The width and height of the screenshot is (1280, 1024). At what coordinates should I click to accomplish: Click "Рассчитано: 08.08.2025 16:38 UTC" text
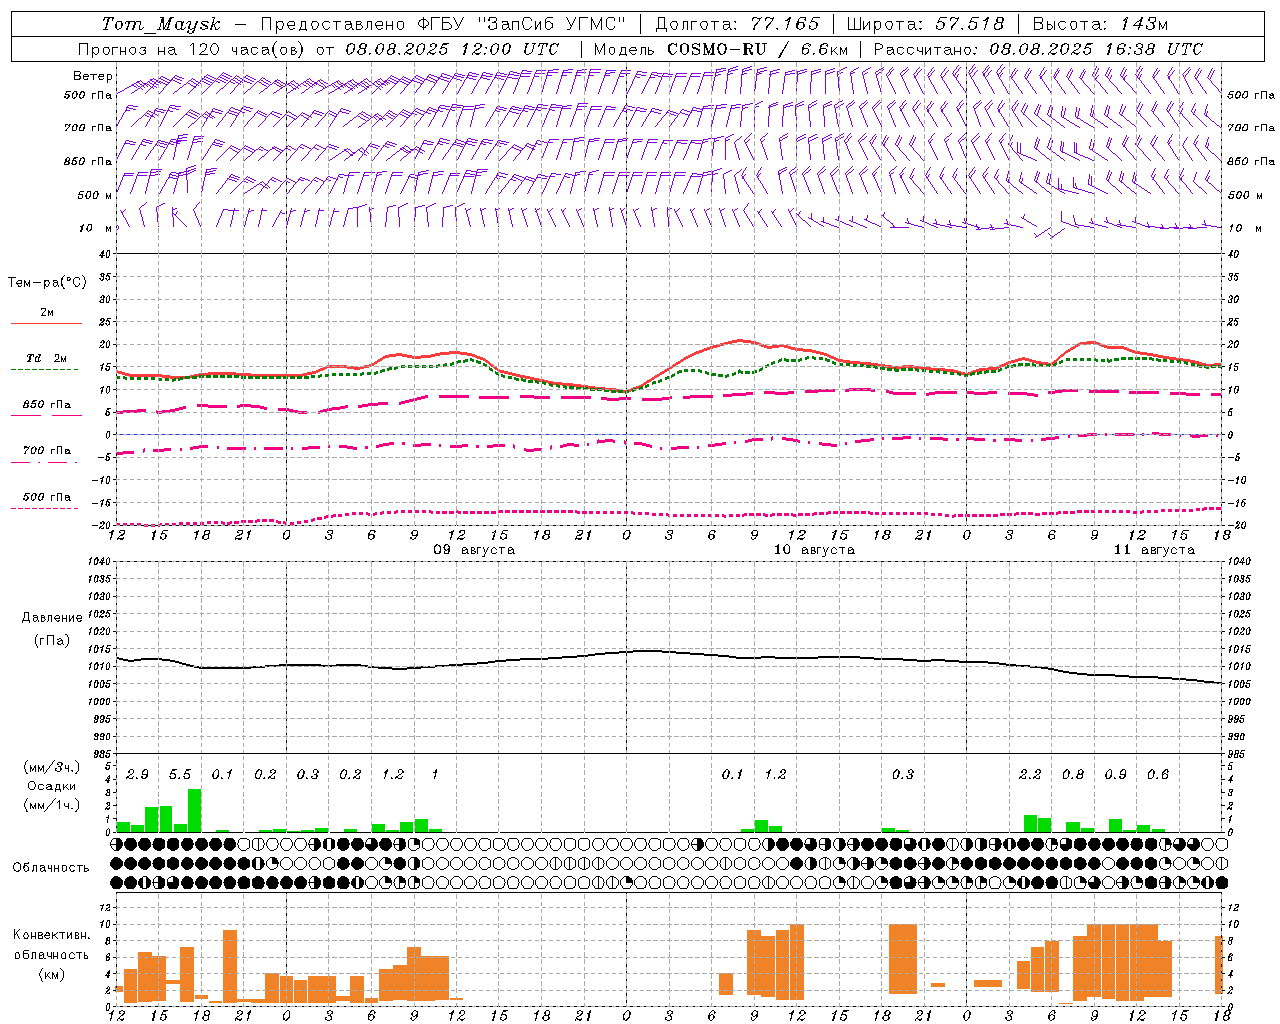tap(1038, 49)
